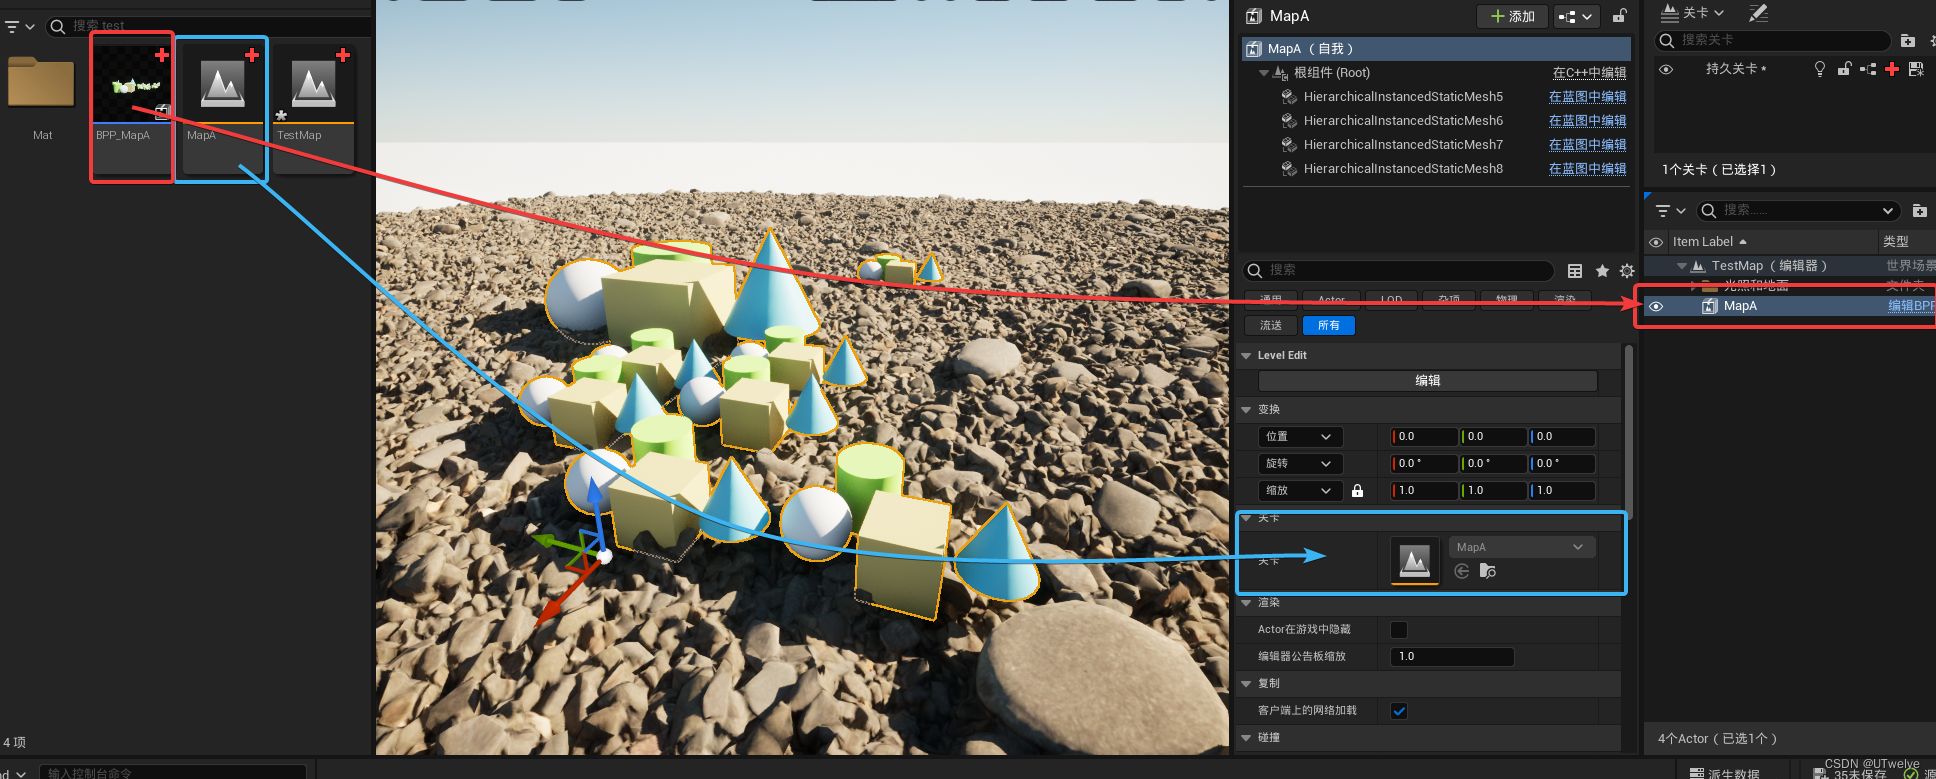Enable Actor在游戏中隐藏 checkbox
1936x779 pixels.
point(1399,630)
